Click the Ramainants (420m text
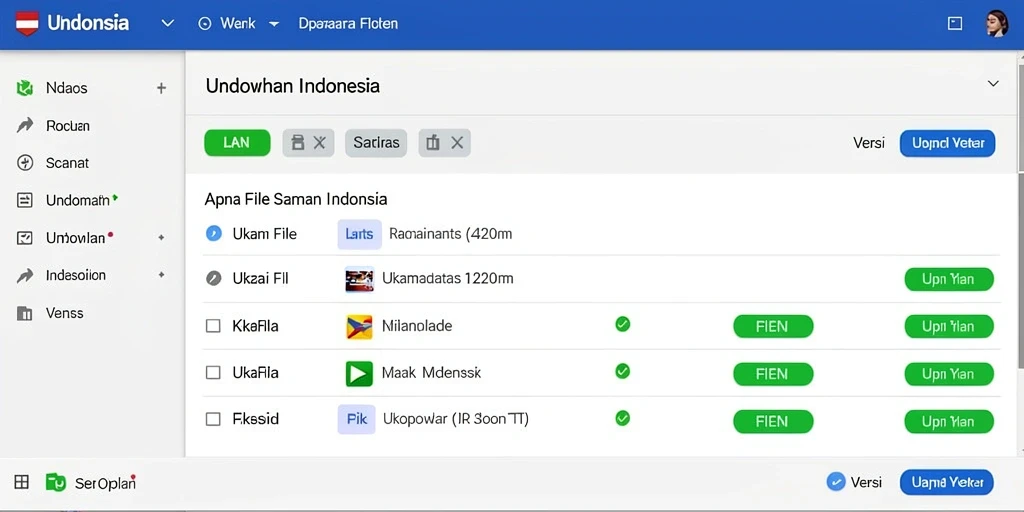This screenshot has height=512, width=1024. (x=451, y=234)
